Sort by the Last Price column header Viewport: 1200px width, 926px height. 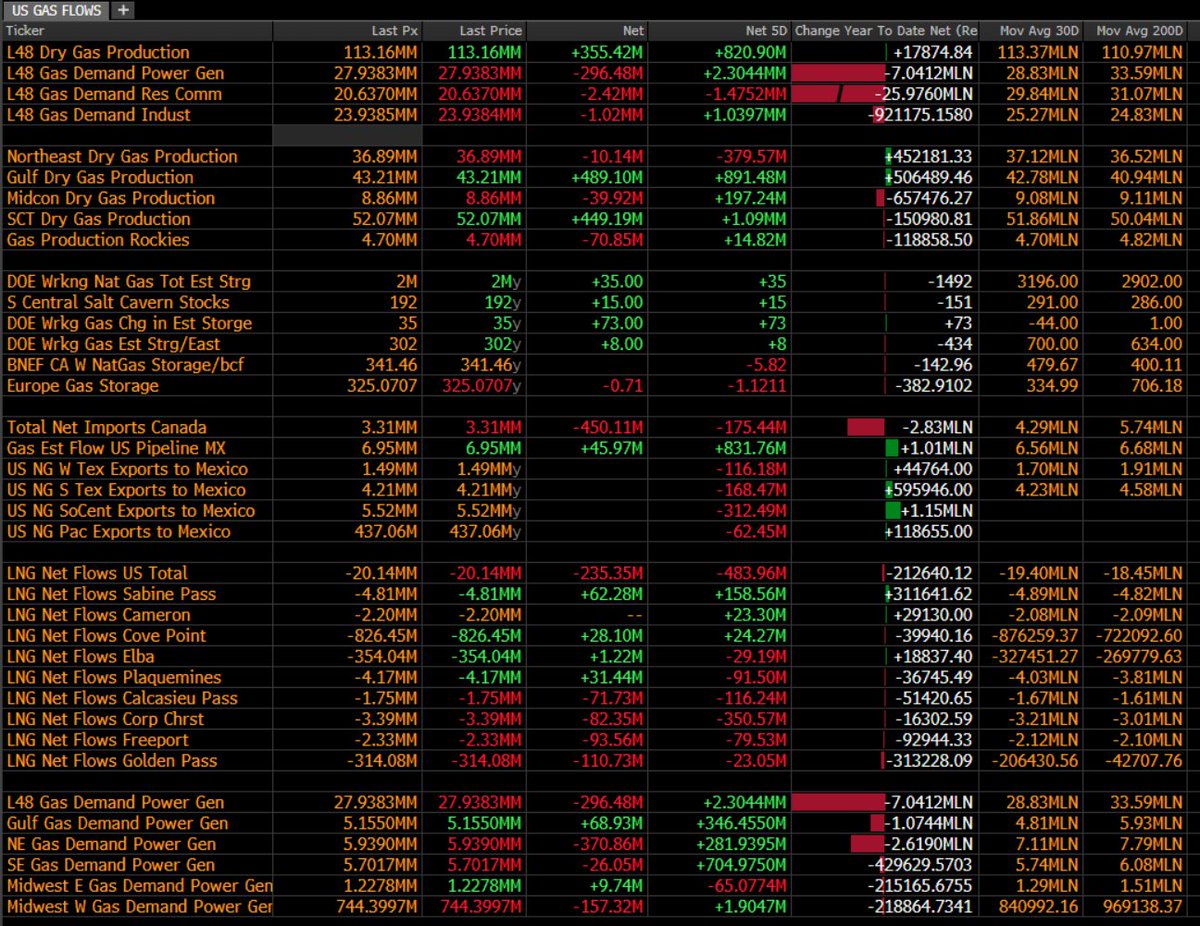point(491,31)
